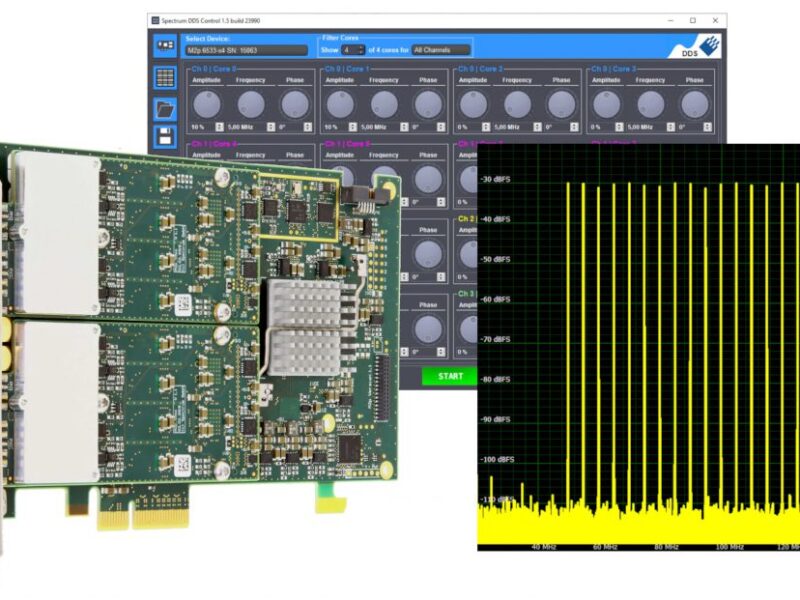Expand the All Channels filter dropdown
800x600 pixels.
click(440, 50)
